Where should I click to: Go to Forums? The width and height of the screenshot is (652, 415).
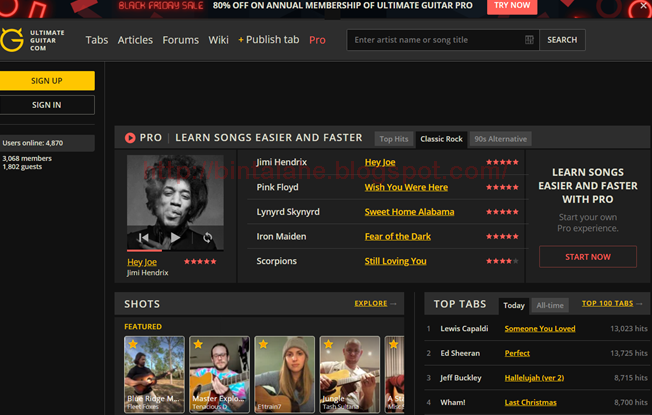(180, 40)
